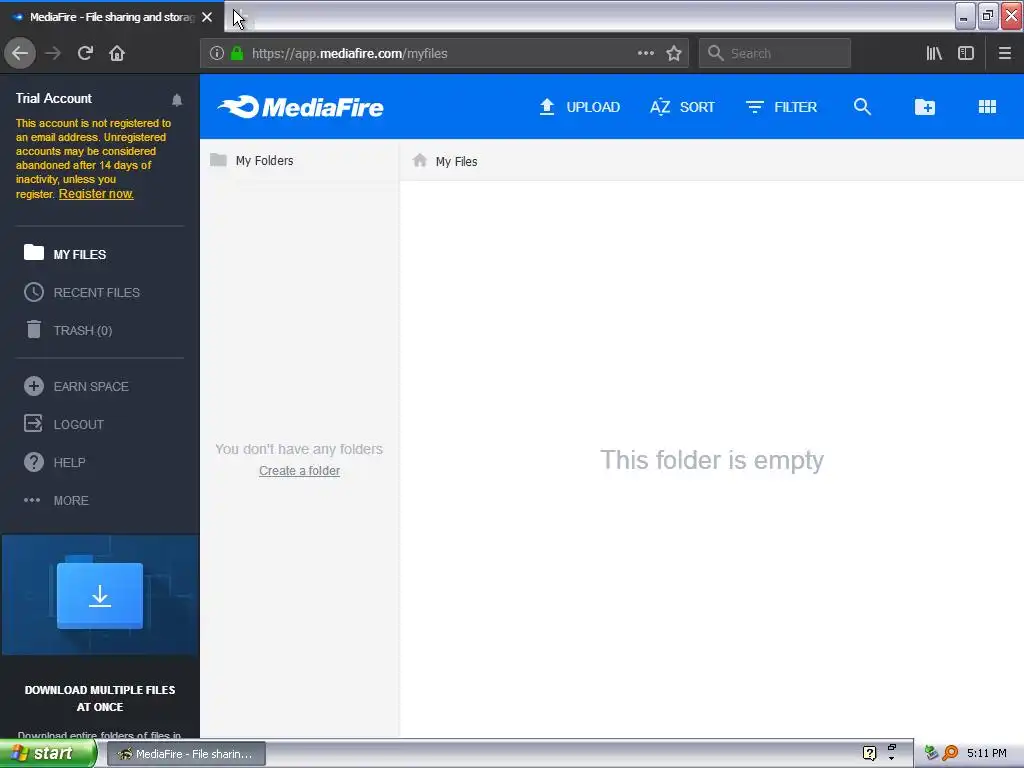This screenshot has height=768, width=1024.
Task: Open Earn Space in the sidebar
Action: (76, 386)
